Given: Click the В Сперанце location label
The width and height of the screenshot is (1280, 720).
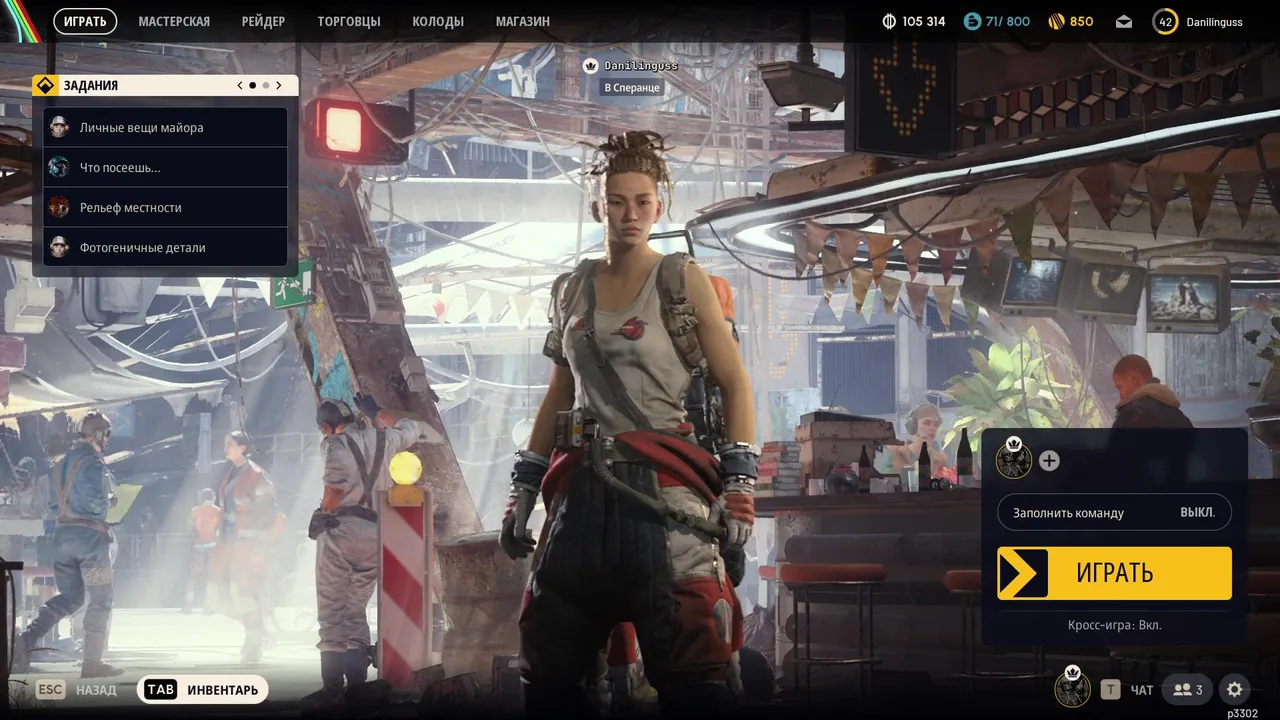Looking at the screenshot, I should point(632,87).
